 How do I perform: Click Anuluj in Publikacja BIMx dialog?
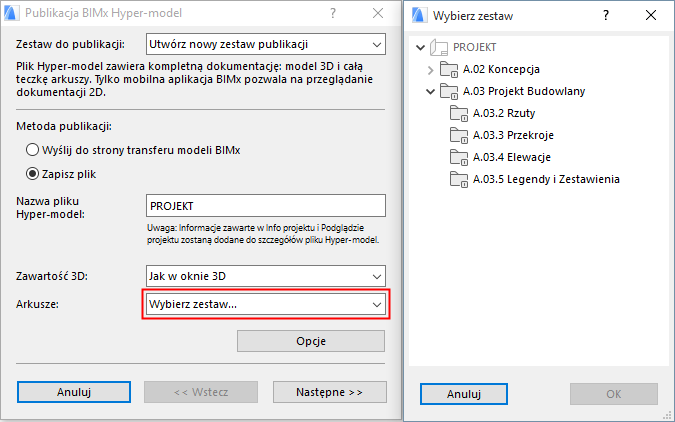point(74,392)
